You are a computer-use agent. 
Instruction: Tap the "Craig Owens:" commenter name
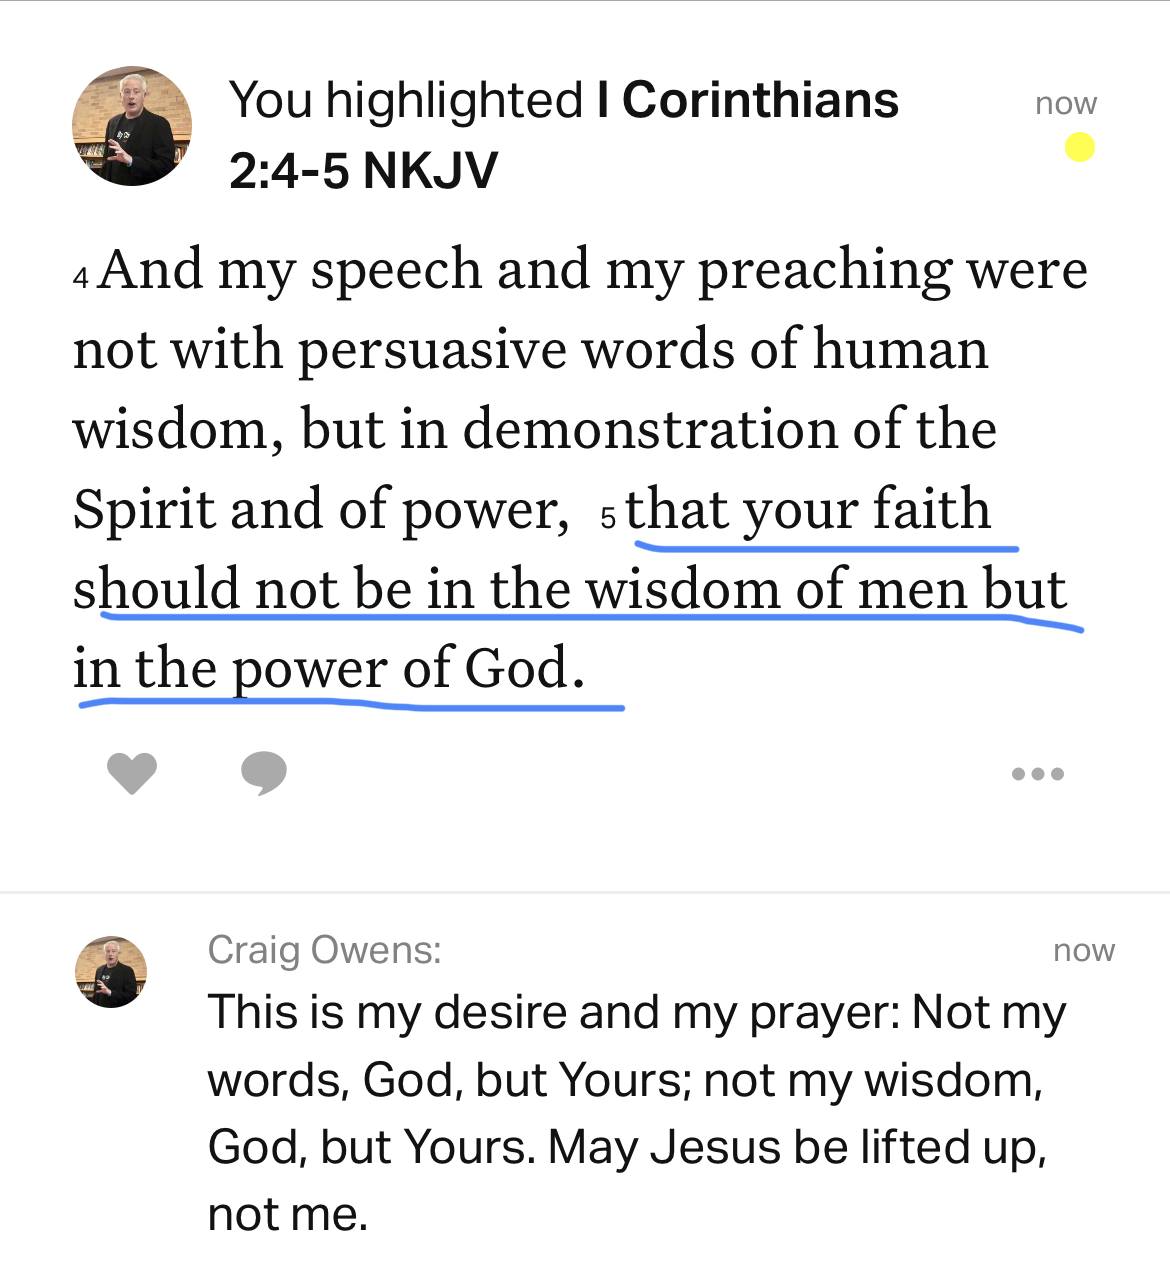324,950
